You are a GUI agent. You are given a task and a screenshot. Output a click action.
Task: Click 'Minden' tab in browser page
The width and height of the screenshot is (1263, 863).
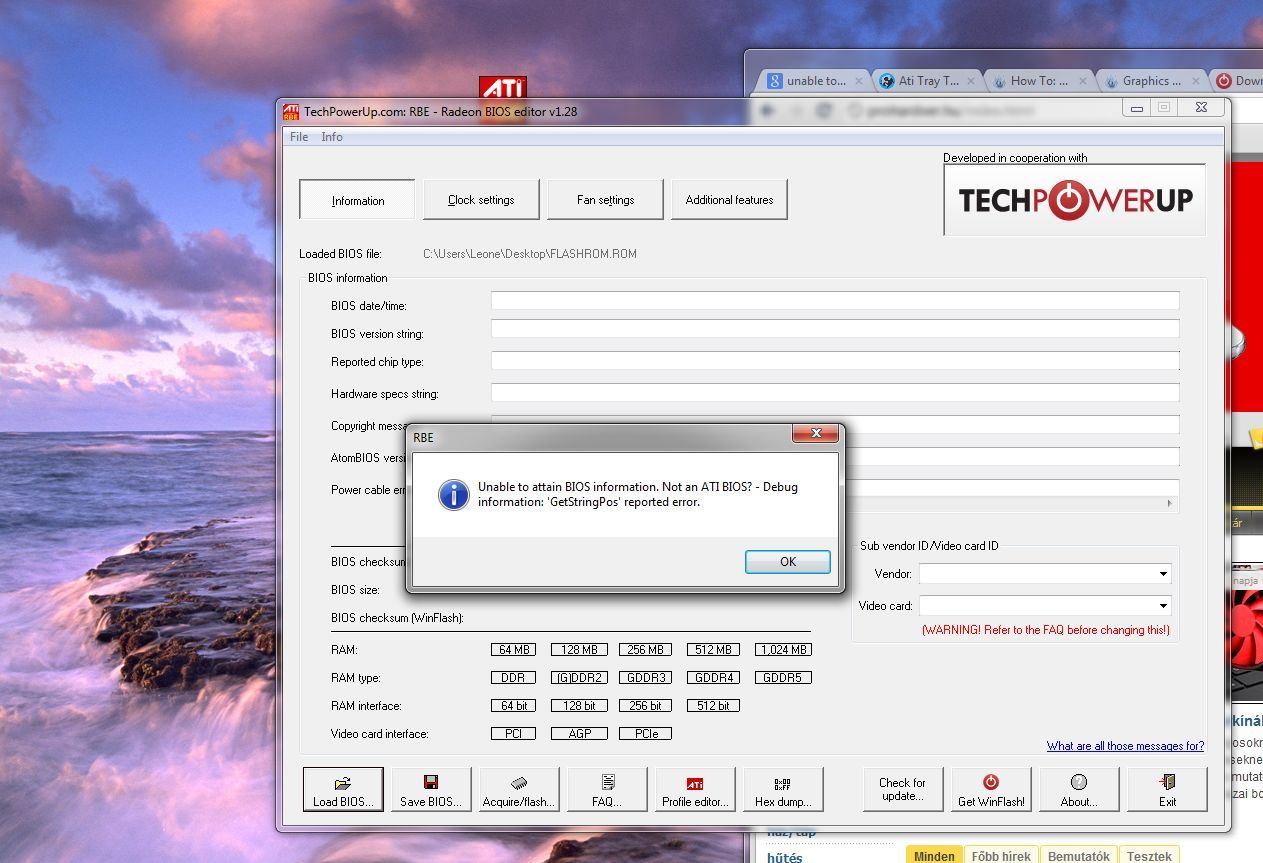pyautogui.click(x=934, y=856)
